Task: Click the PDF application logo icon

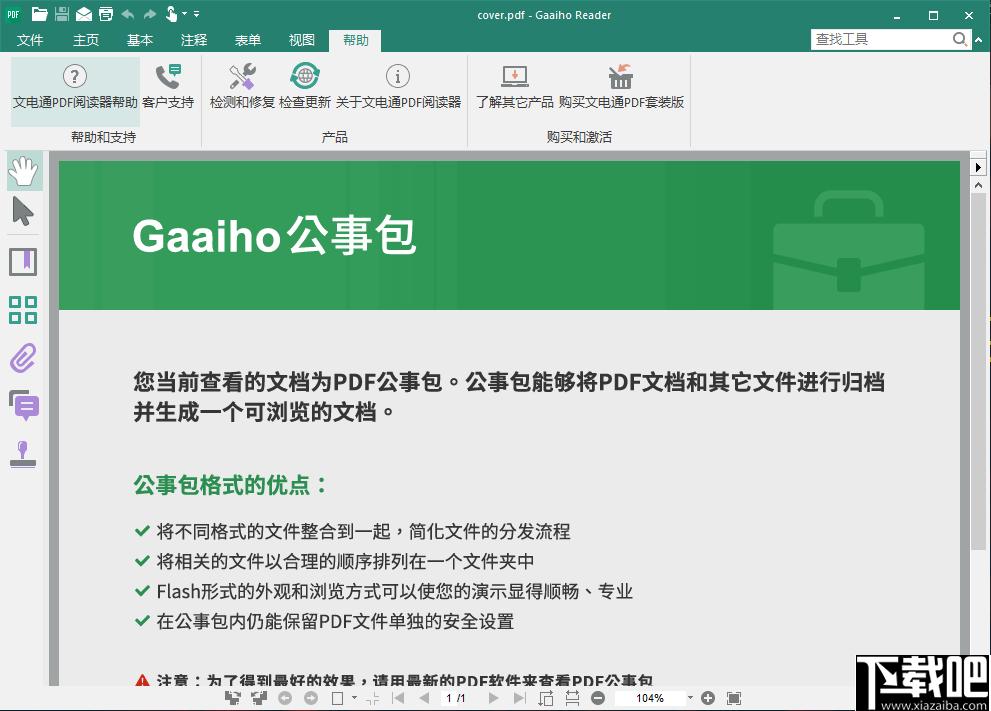Action: tap(13, 14)
